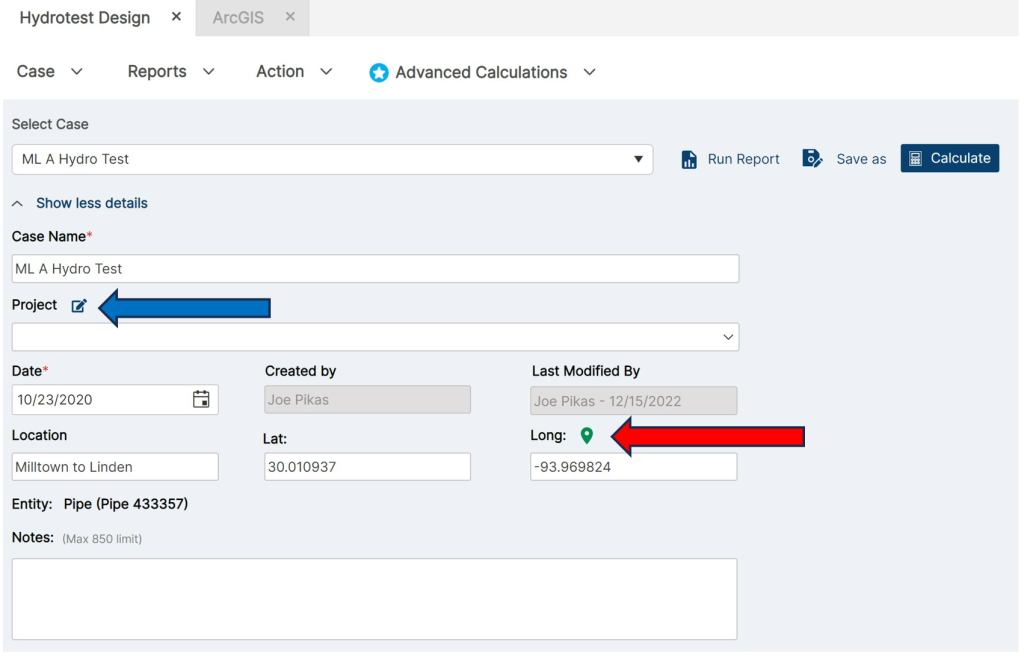Viewport: 1024px width, 659px height.
Task: Click the Location field with Milltown to Linden
Action: 115,467
